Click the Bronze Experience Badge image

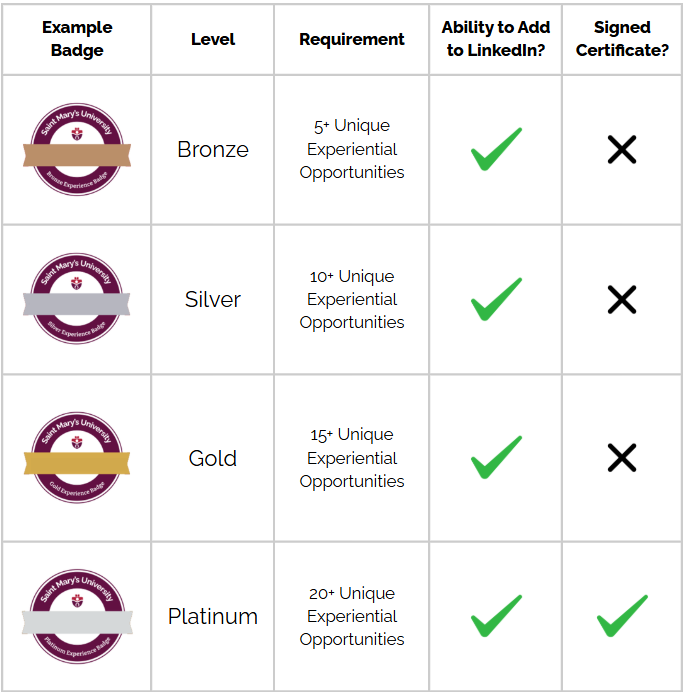point(77,150)
